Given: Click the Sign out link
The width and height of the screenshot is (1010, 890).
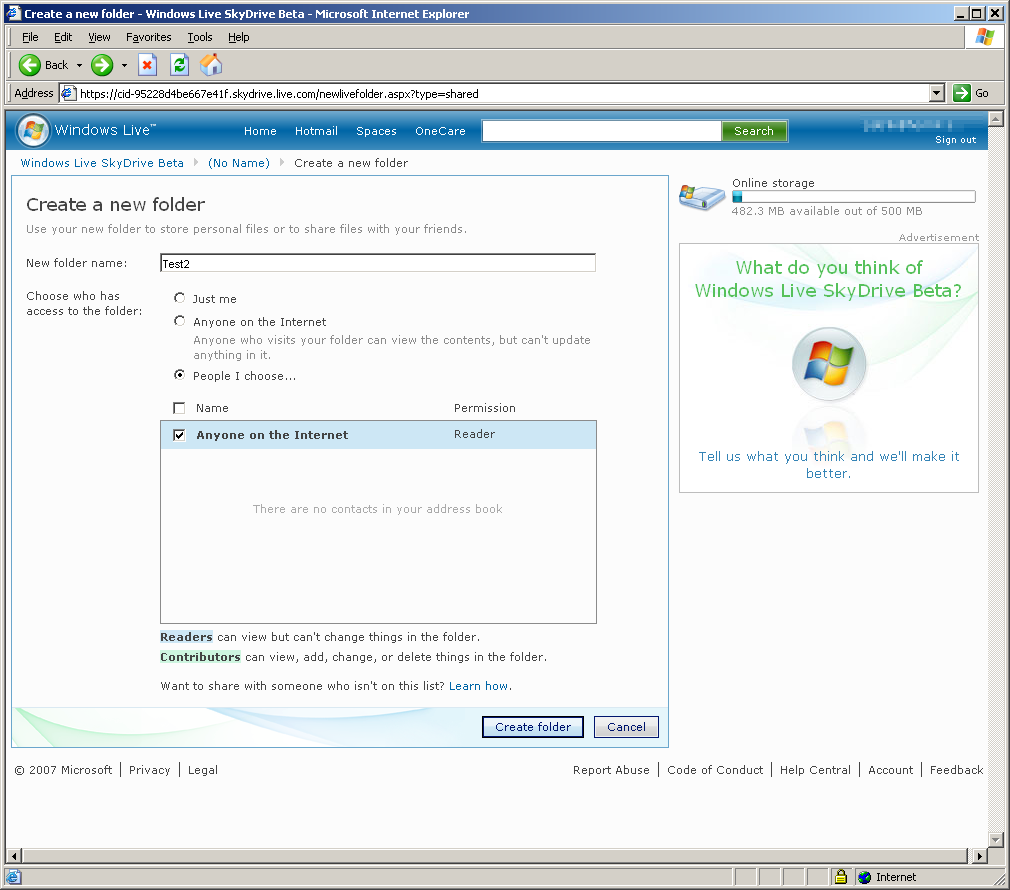Looking at the screenshot, I should click(x=955, y=140).
